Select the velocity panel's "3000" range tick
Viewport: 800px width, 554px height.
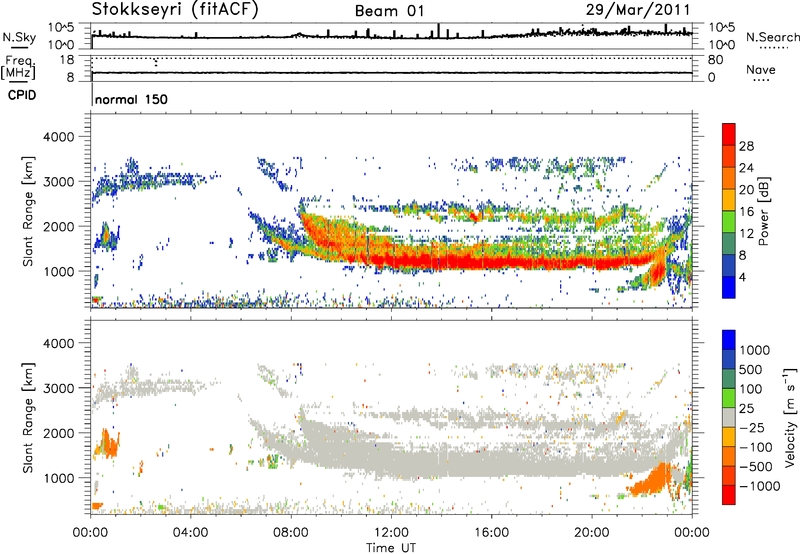(x=58, y=388)
